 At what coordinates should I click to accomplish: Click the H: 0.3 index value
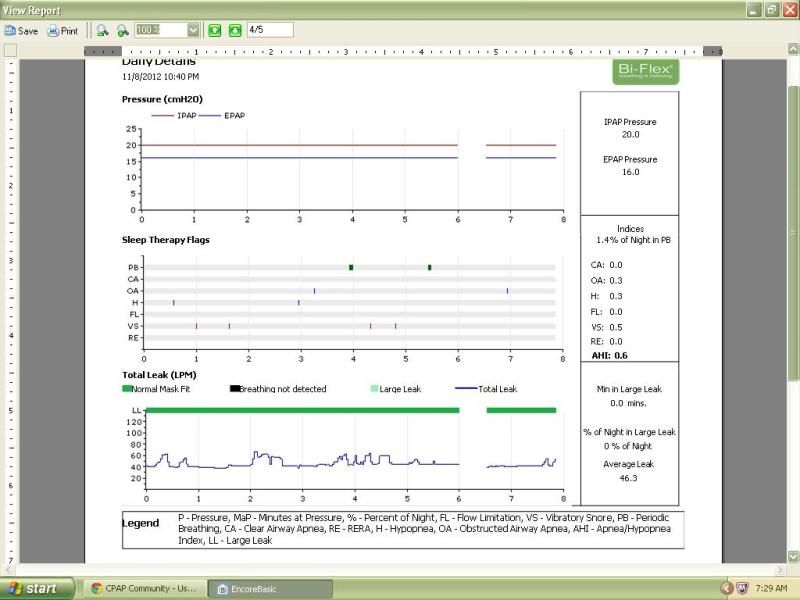[x=606, y=296]
